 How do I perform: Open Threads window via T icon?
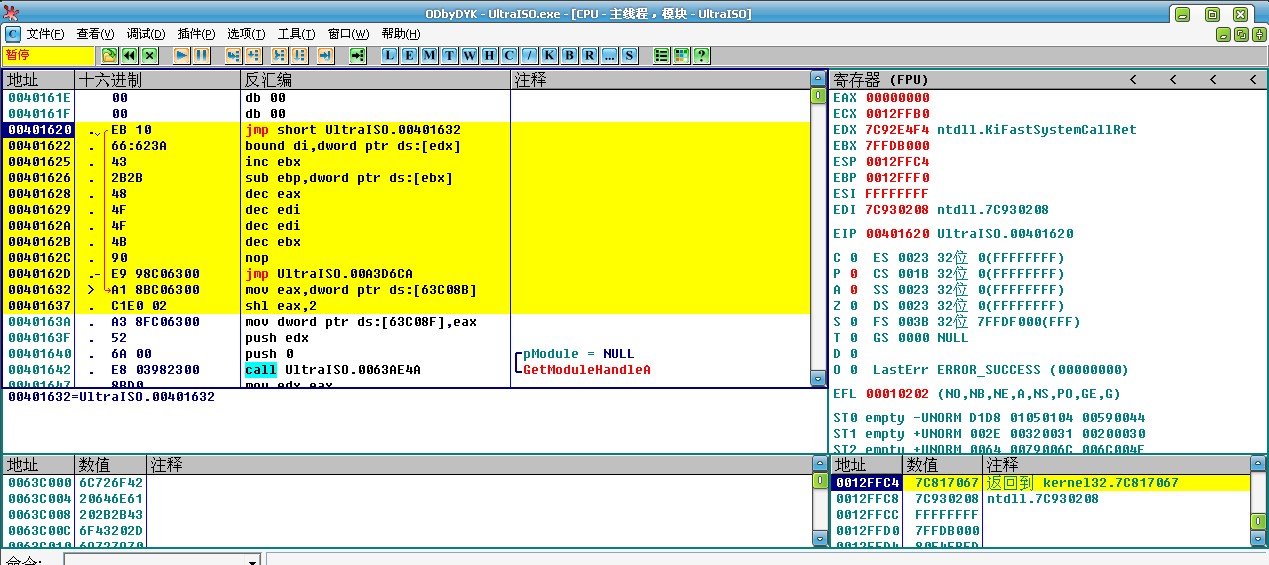[x=449, y=55]
